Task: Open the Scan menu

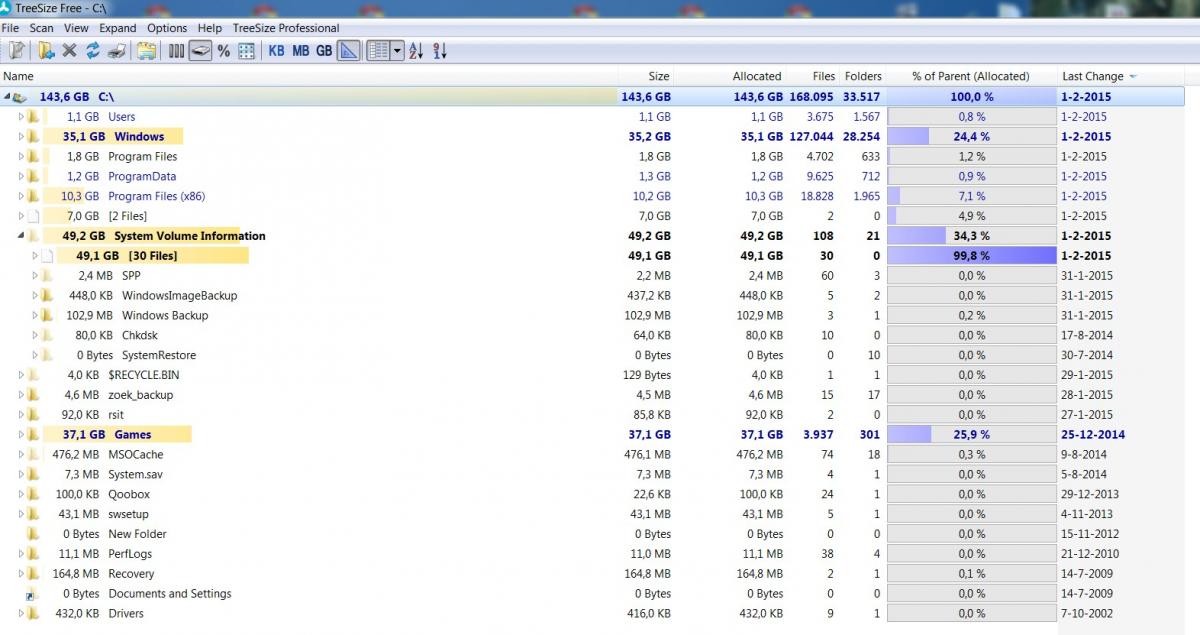Action: pyautogui.click(x=41, y=28)
